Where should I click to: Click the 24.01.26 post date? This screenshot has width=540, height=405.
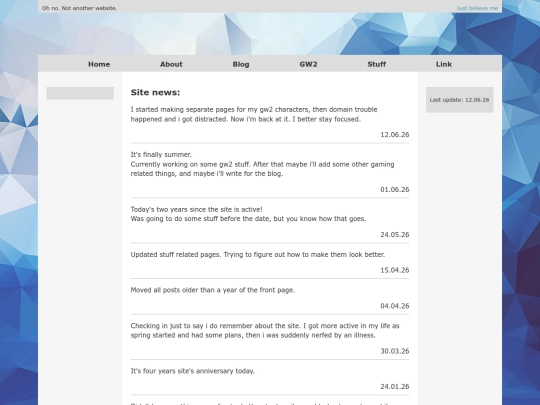(395, 386)
